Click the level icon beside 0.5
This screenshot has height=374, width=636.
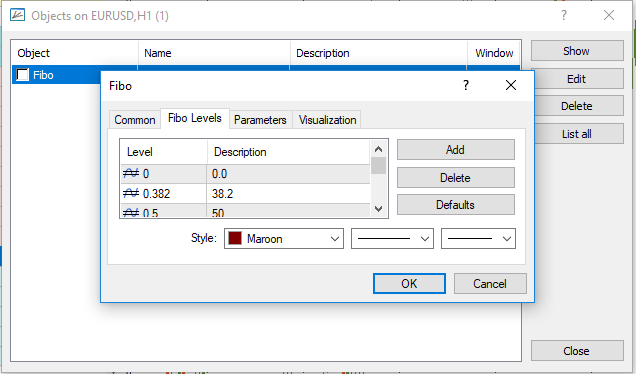[x=131, y=212]
